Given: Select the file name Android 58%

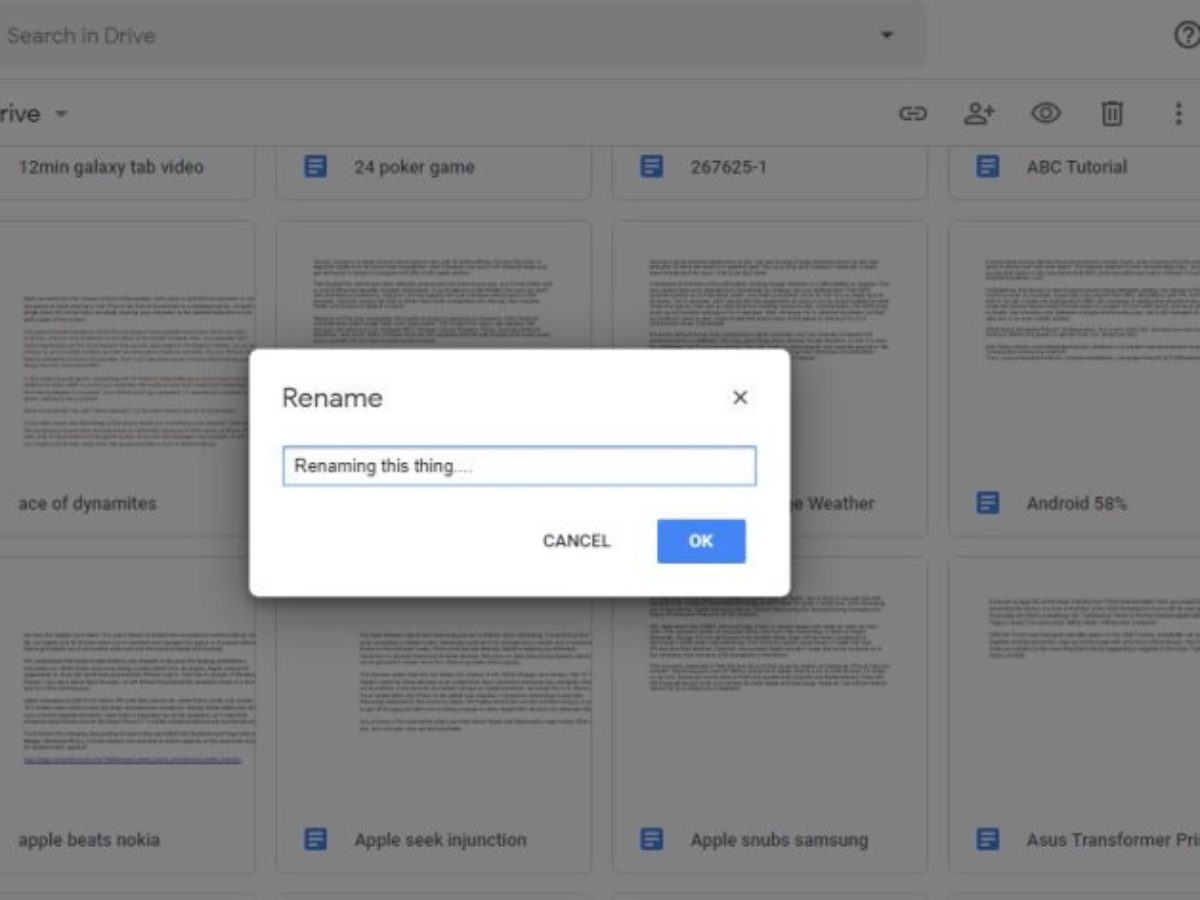Looking at the screenshot, I should click(x=1076, y=503).
